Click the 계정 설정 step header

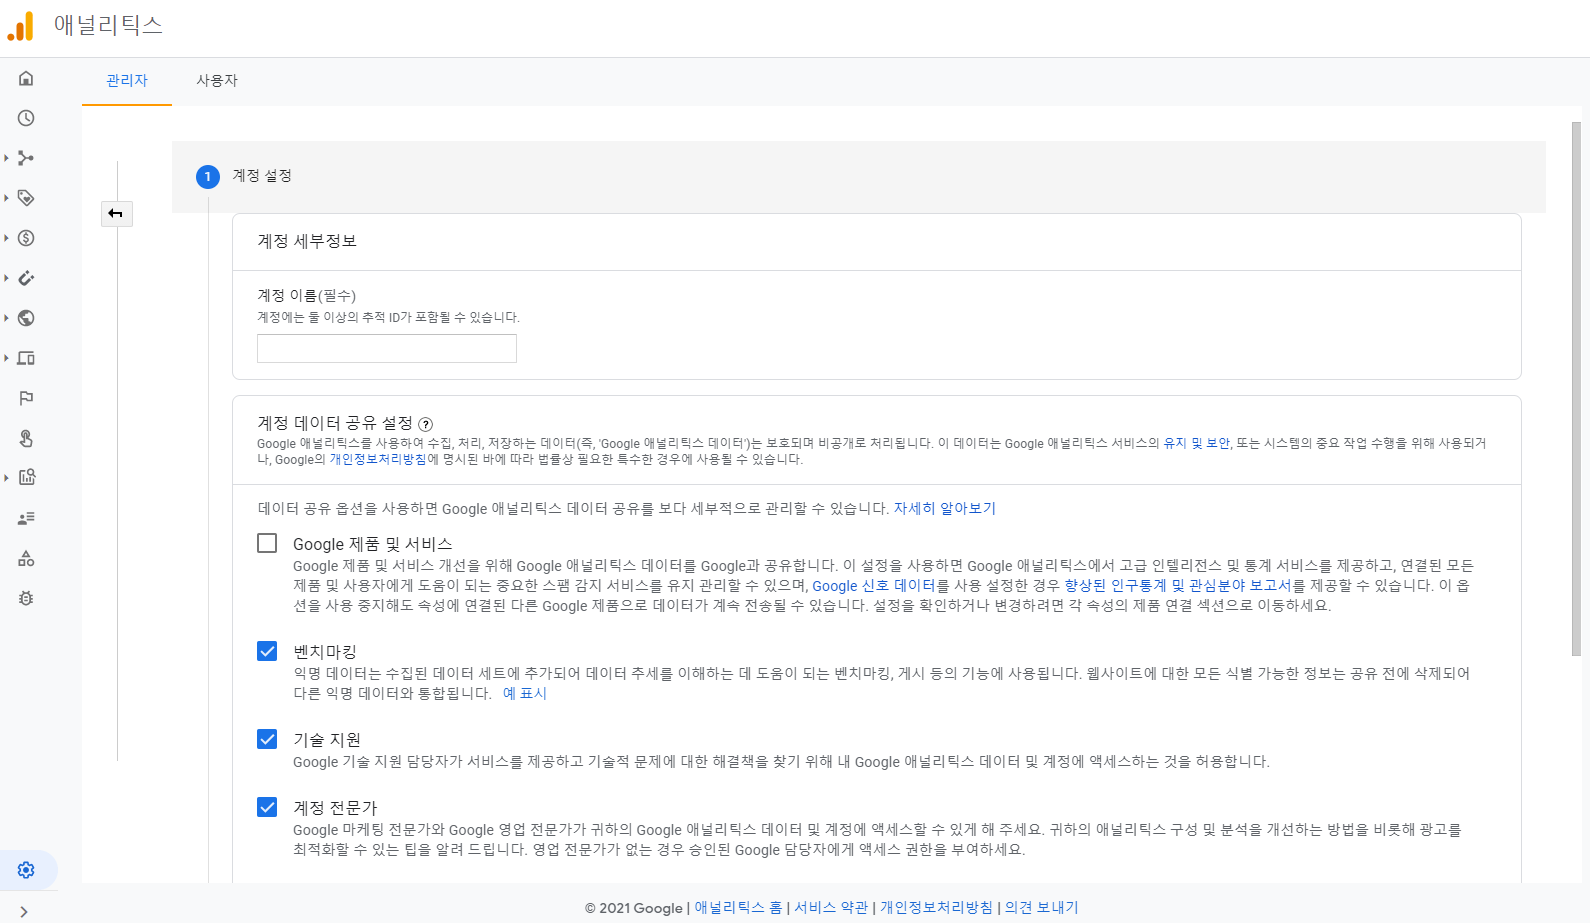(859, 176)
